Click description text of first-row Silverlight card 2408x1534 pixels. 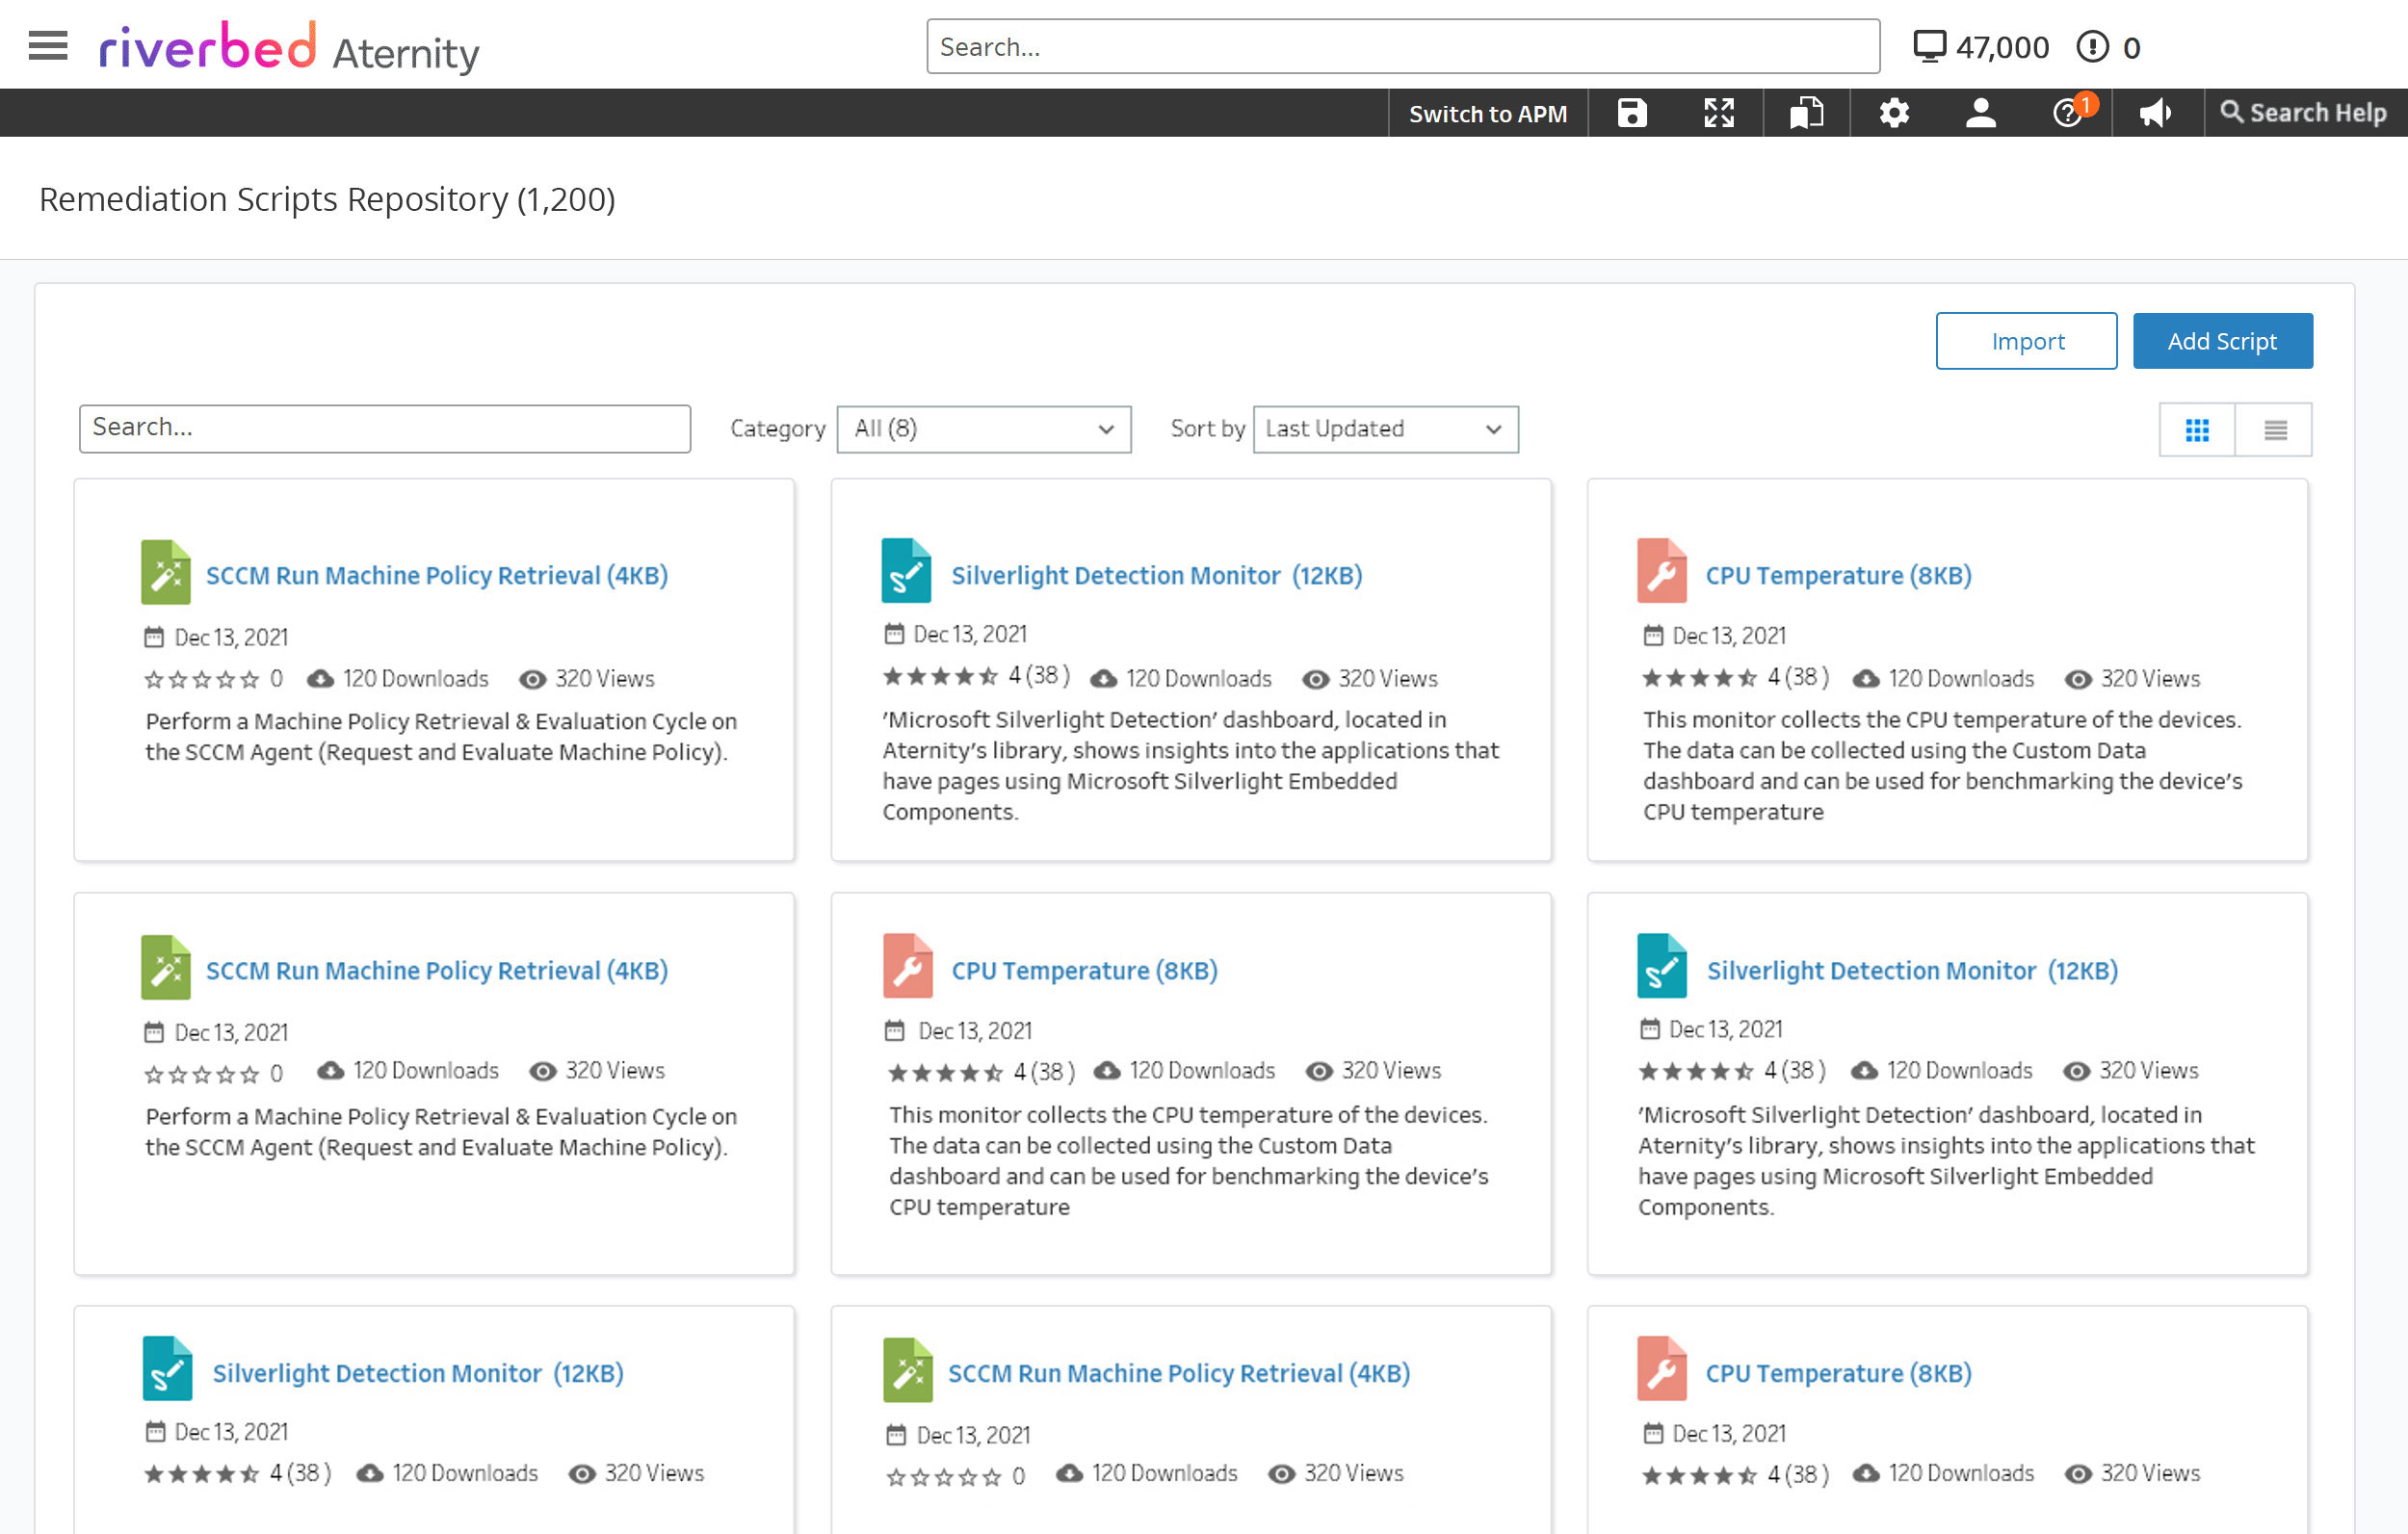tap(1190, 766)
